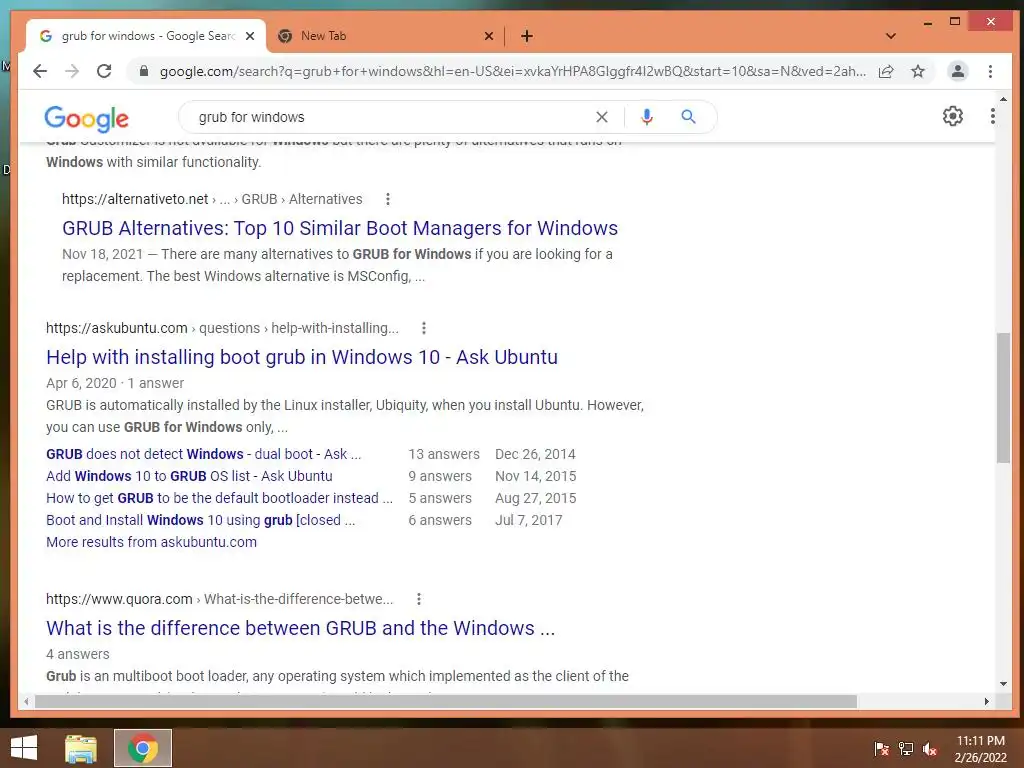The width and height of the screenshot is (1024, 768).
Task: Close the New Tab tab
Action: point(488,36)
